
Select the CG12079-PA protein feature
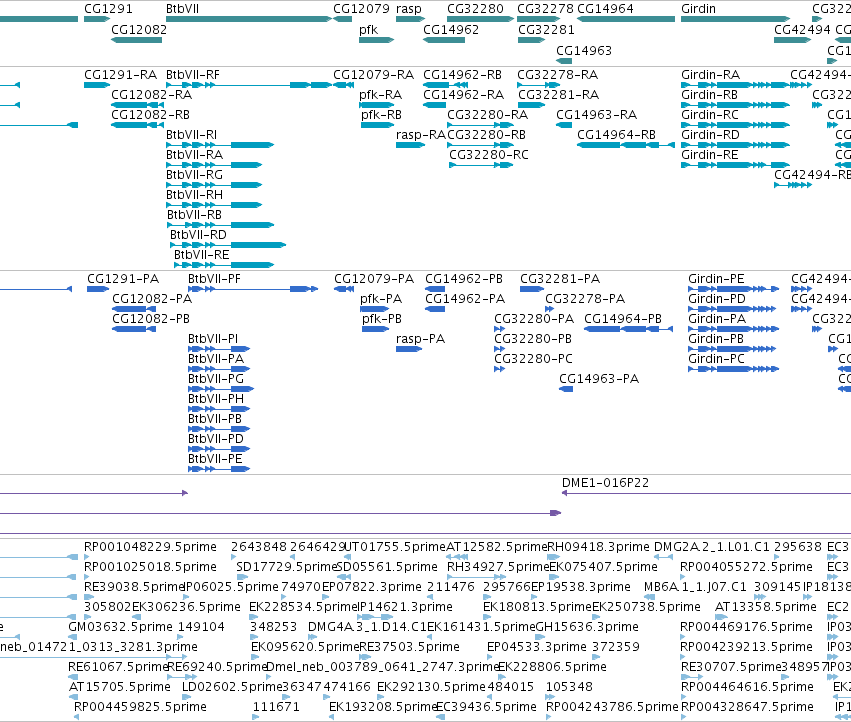coord(344,289)
